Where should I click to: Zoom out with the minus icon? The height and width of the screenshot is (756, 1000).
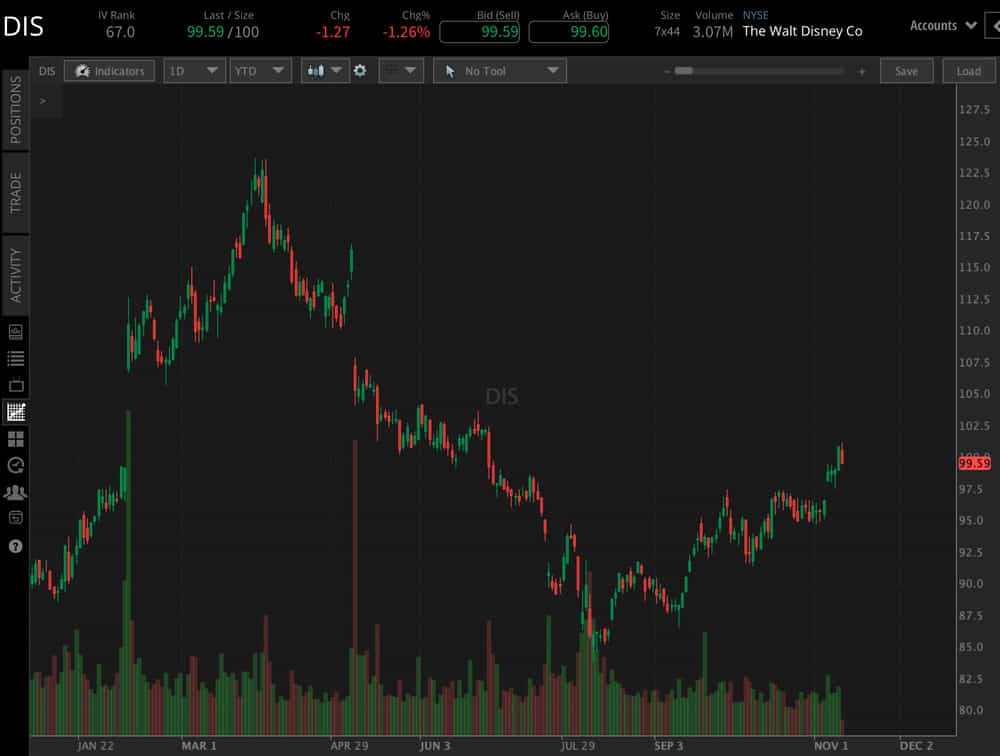pyautogui.click(x=666, y=71)
